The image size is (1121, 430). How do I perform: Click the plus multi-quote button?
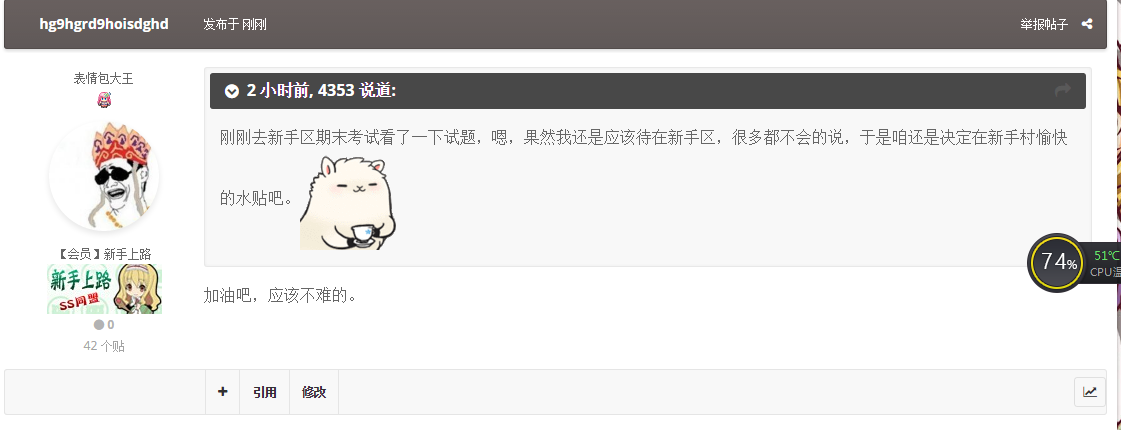pyautogui.click(x=222, y=391)
